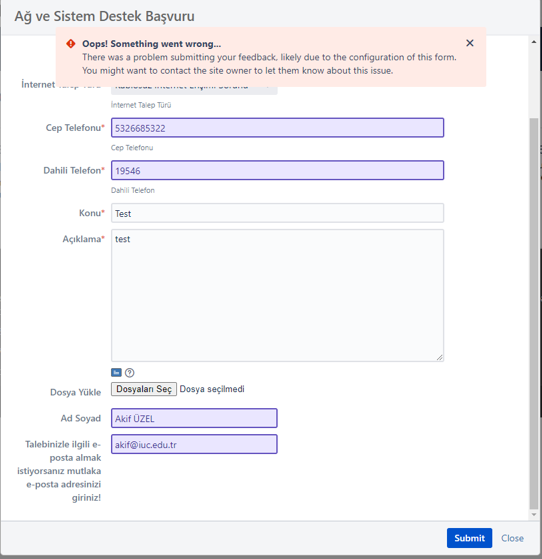Focus the Dahili Telefon input field
The image size is (542, 559).
277,170
